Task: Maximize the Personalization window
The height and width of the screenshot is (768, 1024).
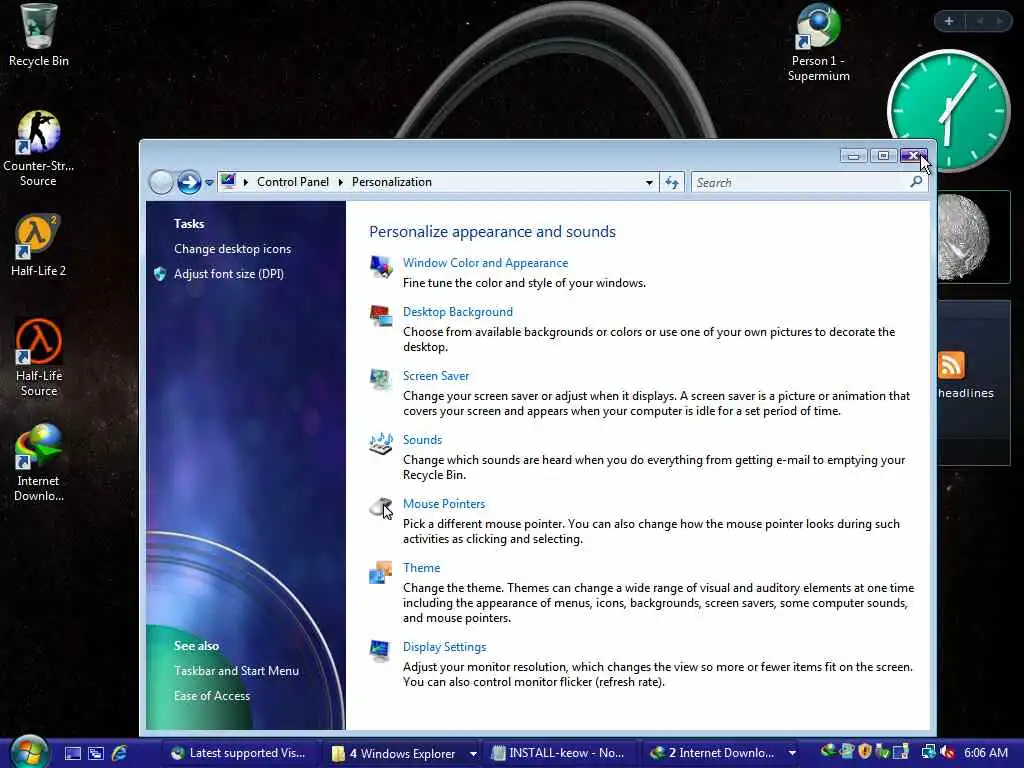Action: 883,155
